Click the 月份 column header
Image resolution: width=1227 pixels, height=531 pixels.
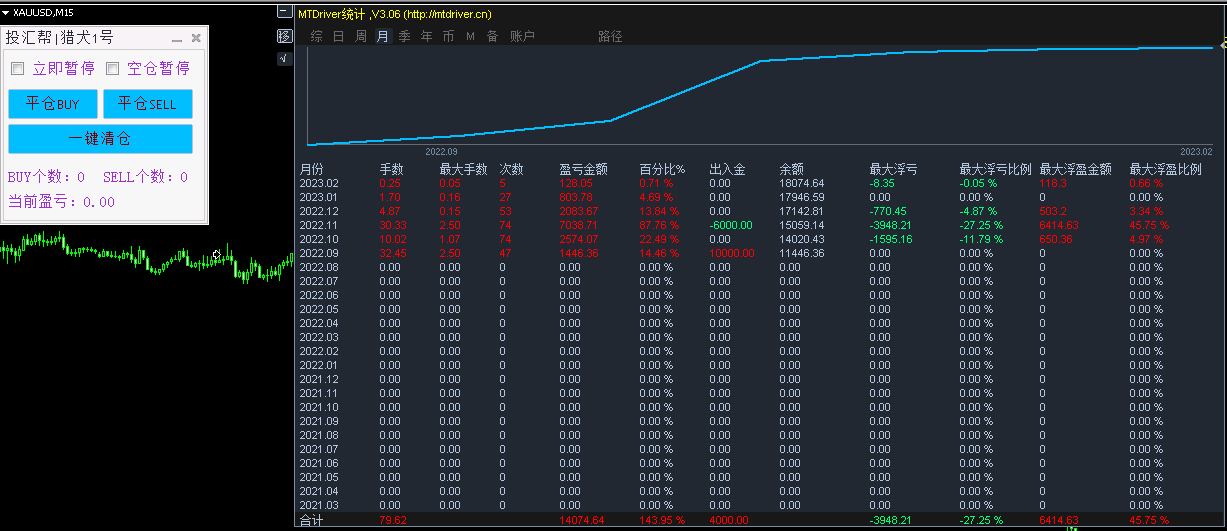click(x=312, y=169)
